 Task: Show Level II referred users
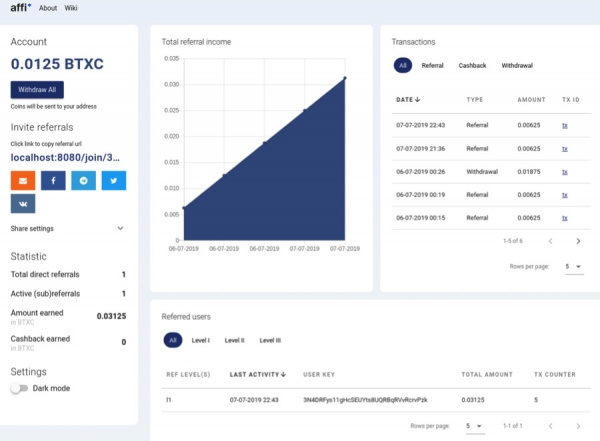tap(234, 341)
